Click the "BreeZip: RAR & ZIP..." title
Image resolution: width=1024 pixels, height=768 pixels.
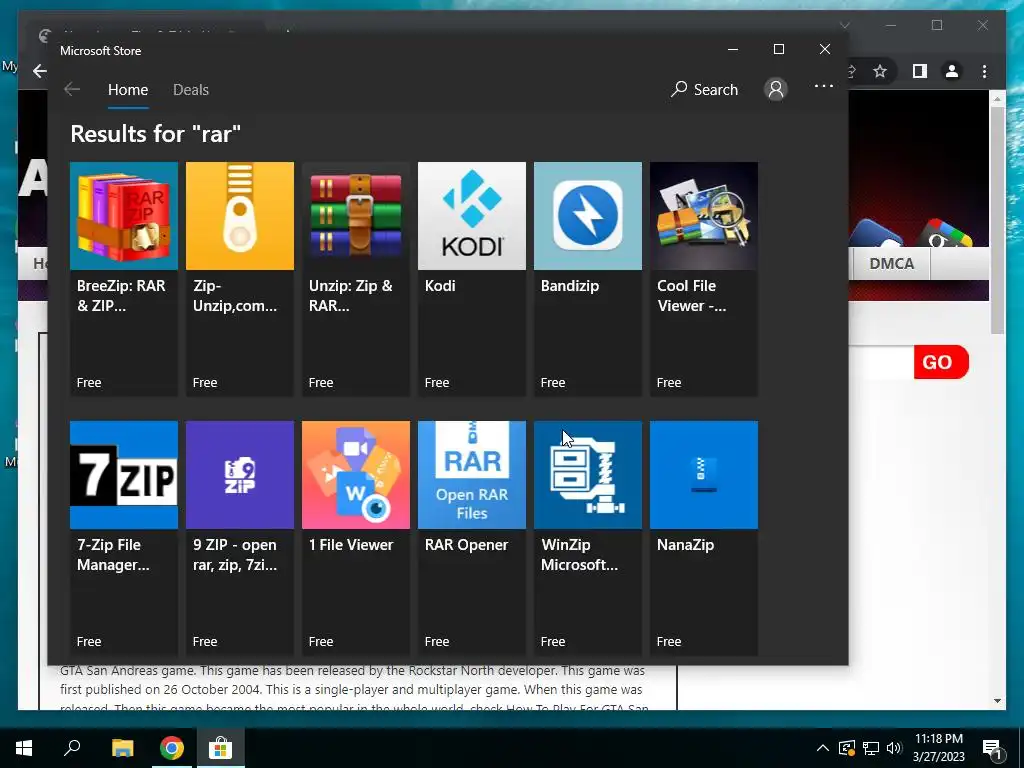(121, 296)
